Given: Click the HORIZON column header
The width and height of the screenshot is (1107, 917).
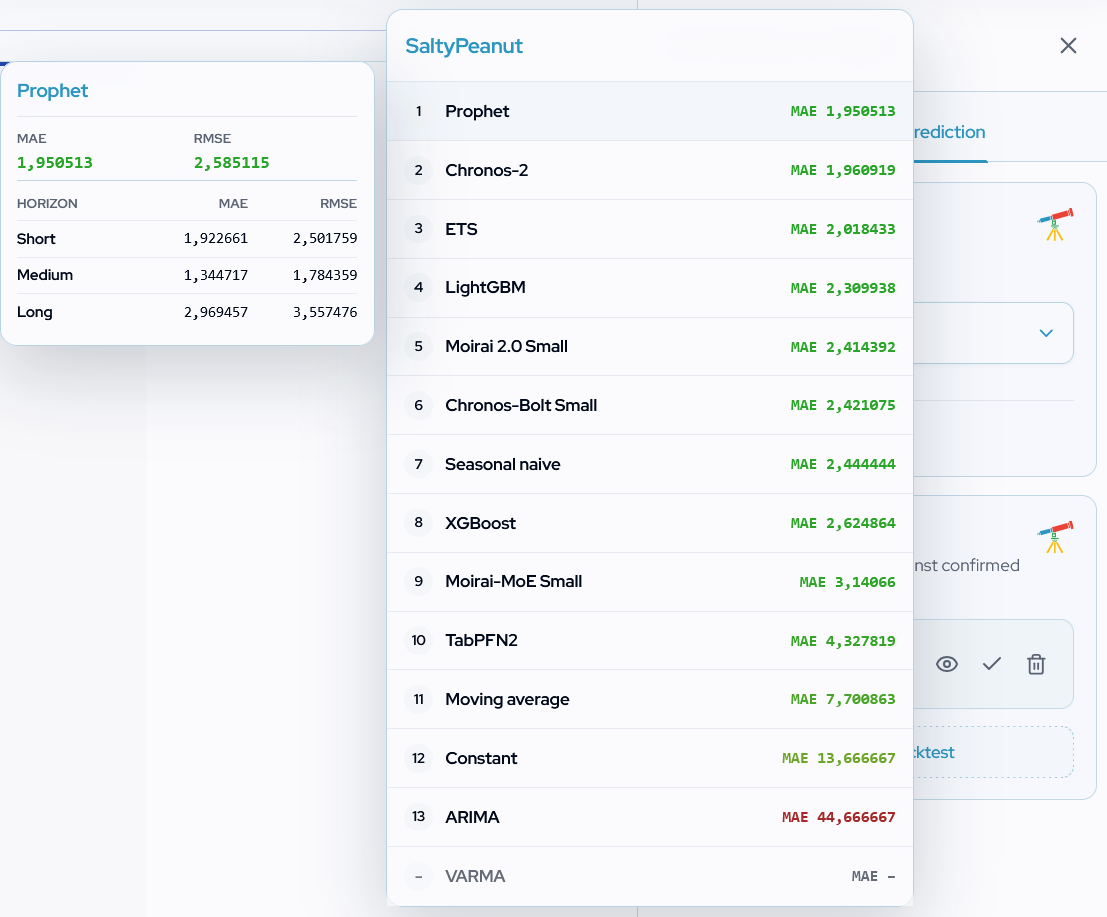Looking at the screenshot, I should (x=47, y=203).
